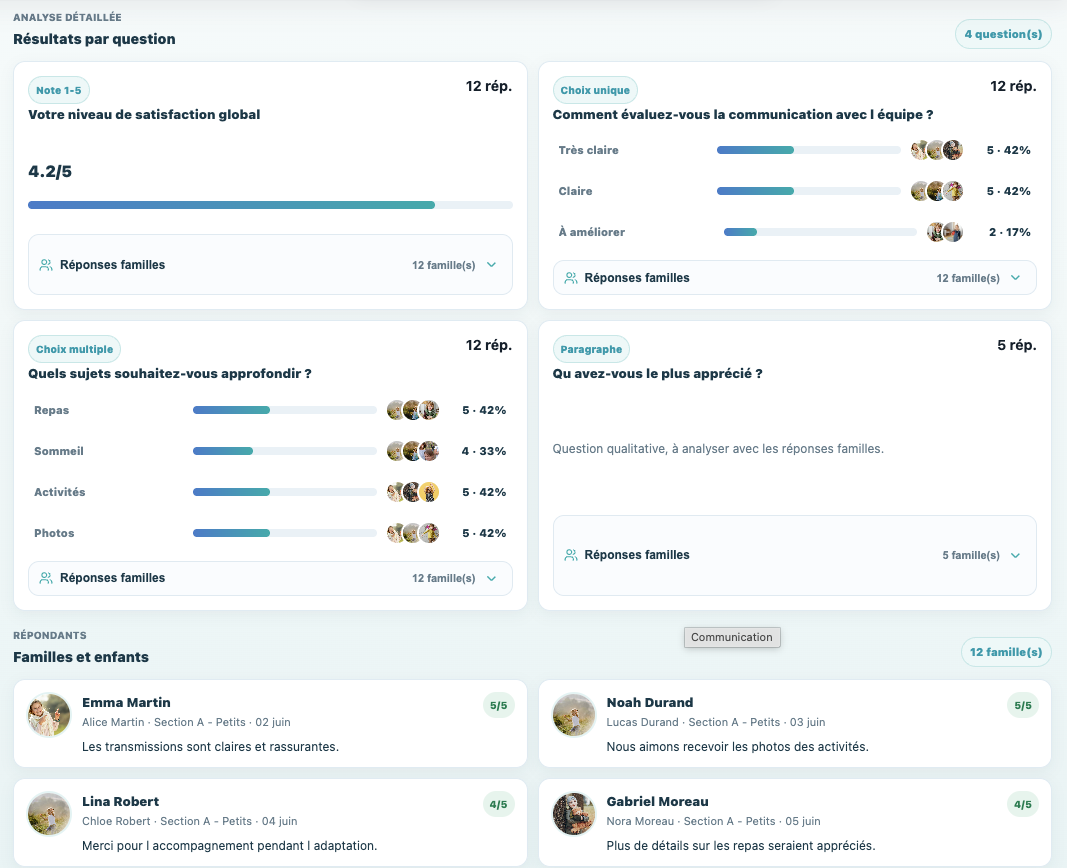
Task: Click Lina Robert's avatar
Action: pos(49,814)
